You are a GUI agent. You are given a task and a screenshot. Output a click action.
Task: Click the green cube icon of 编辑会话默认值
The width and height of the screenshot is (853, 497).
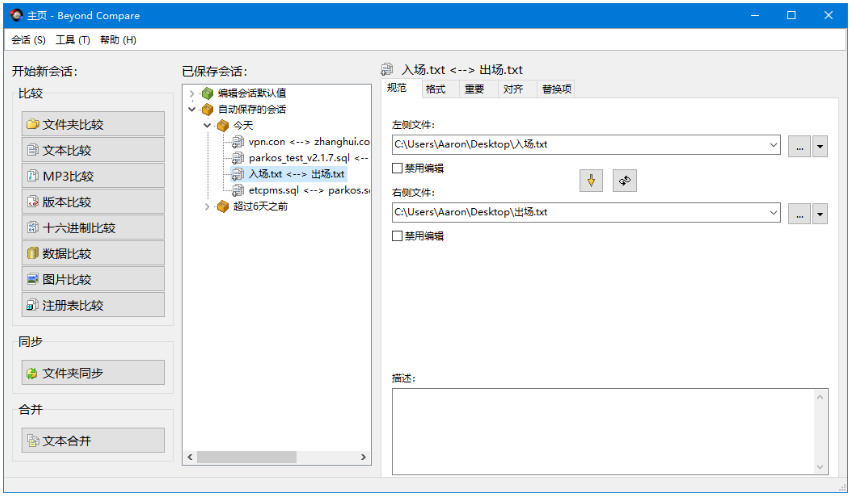pyautogui.click(x=207, y=93)
